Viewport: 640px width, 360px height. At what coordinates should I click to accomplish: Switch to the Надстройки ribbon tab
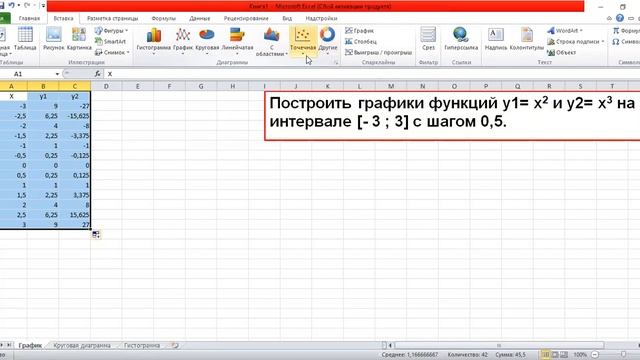tap(321, 18)
